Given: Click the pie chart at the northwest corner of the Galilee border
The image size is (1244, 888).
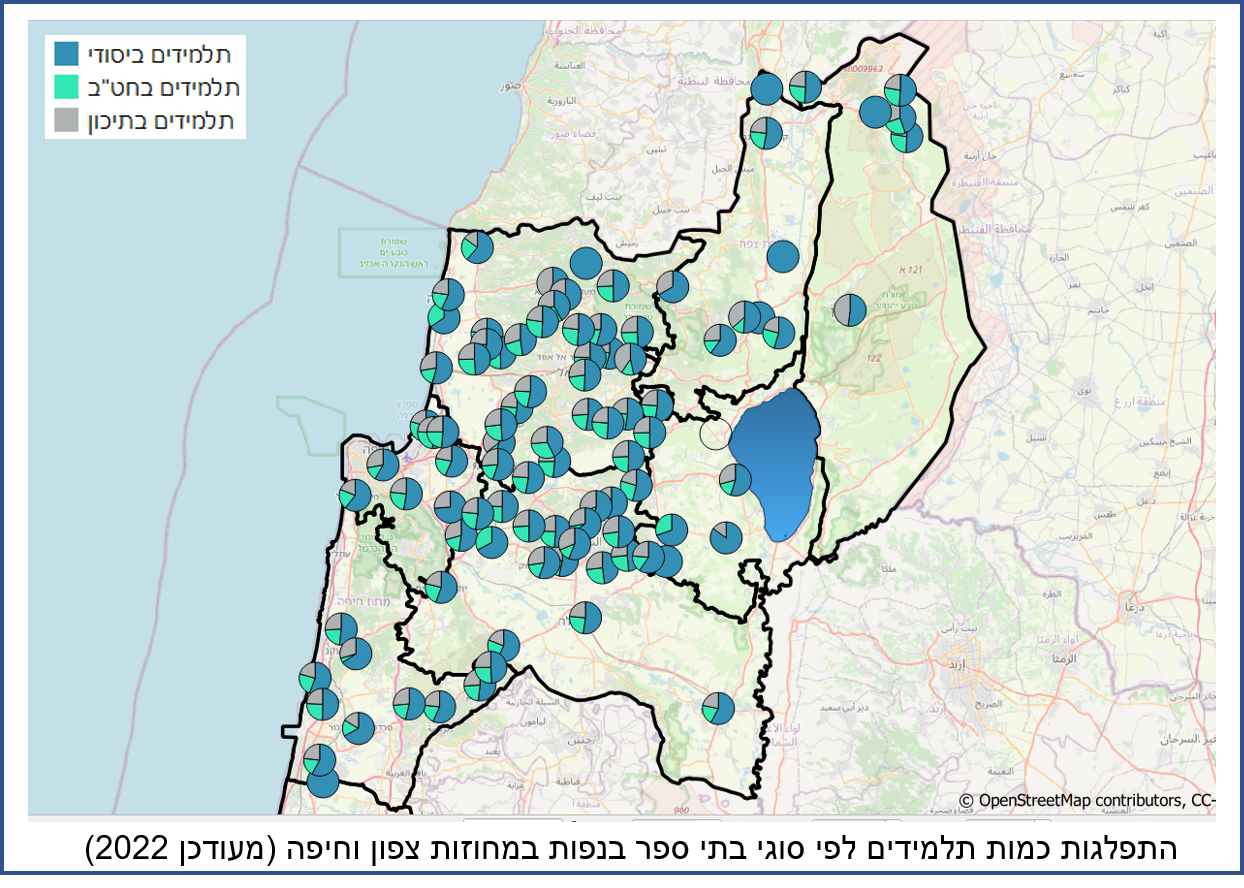Looking at the screenshot, I should tap(477, 247).
